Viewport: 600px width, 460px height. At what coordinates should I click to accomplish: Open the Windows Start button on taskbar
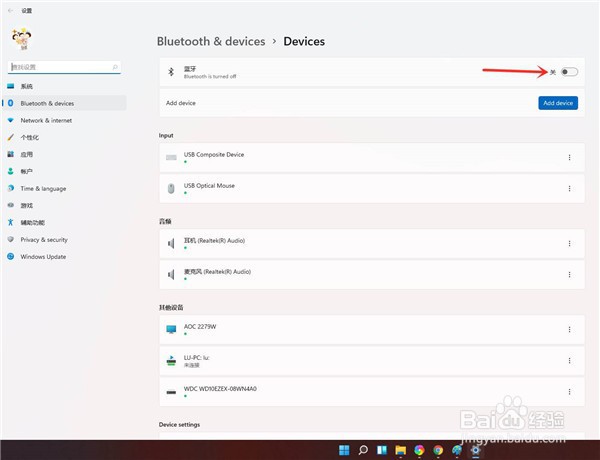pyautogui.click(x=344, y=450)
